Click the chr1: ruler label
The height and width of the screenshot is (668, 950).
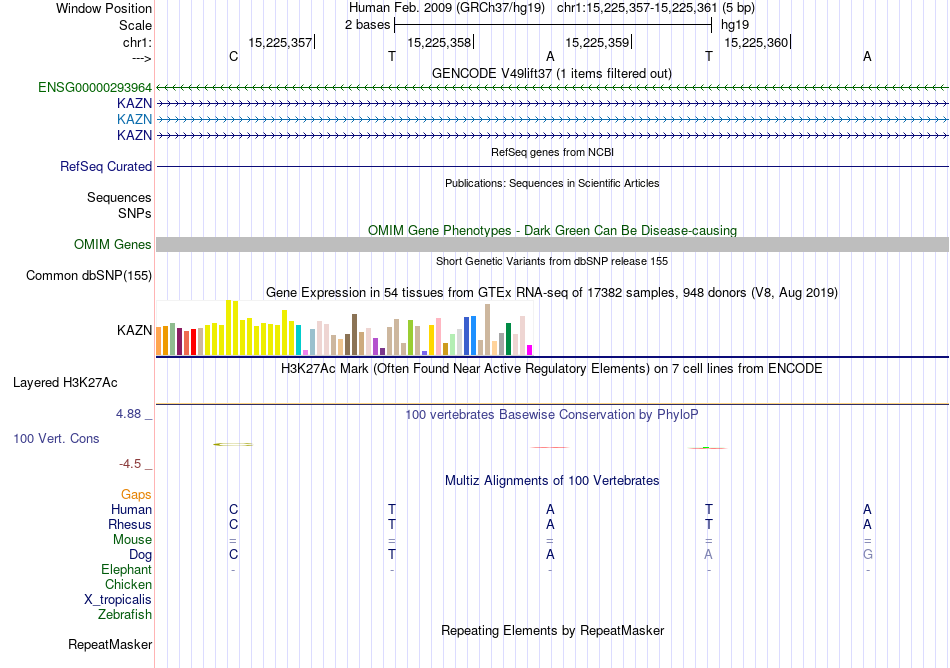(x=138, y=42)
